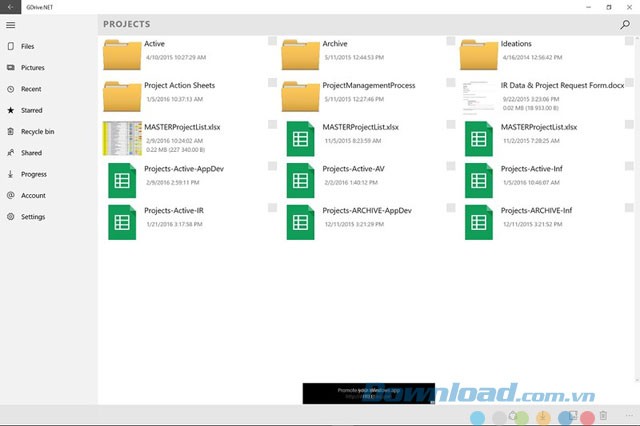View Progress in the sidebar
Screen dimensions: 640x426
49,174
